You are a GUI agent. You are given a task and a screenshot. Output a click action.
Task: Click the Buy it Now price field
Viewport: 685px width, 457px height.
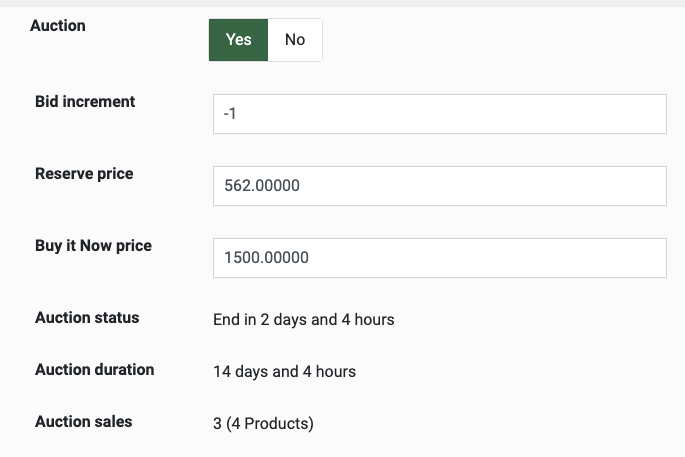pos(439,258)
